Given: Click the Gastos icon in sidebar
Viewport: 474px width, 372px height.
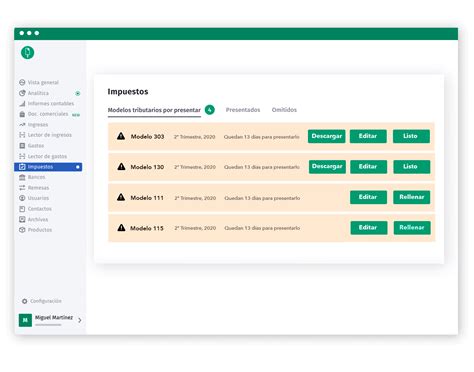Looking at the screenshot, I should 22,146.
